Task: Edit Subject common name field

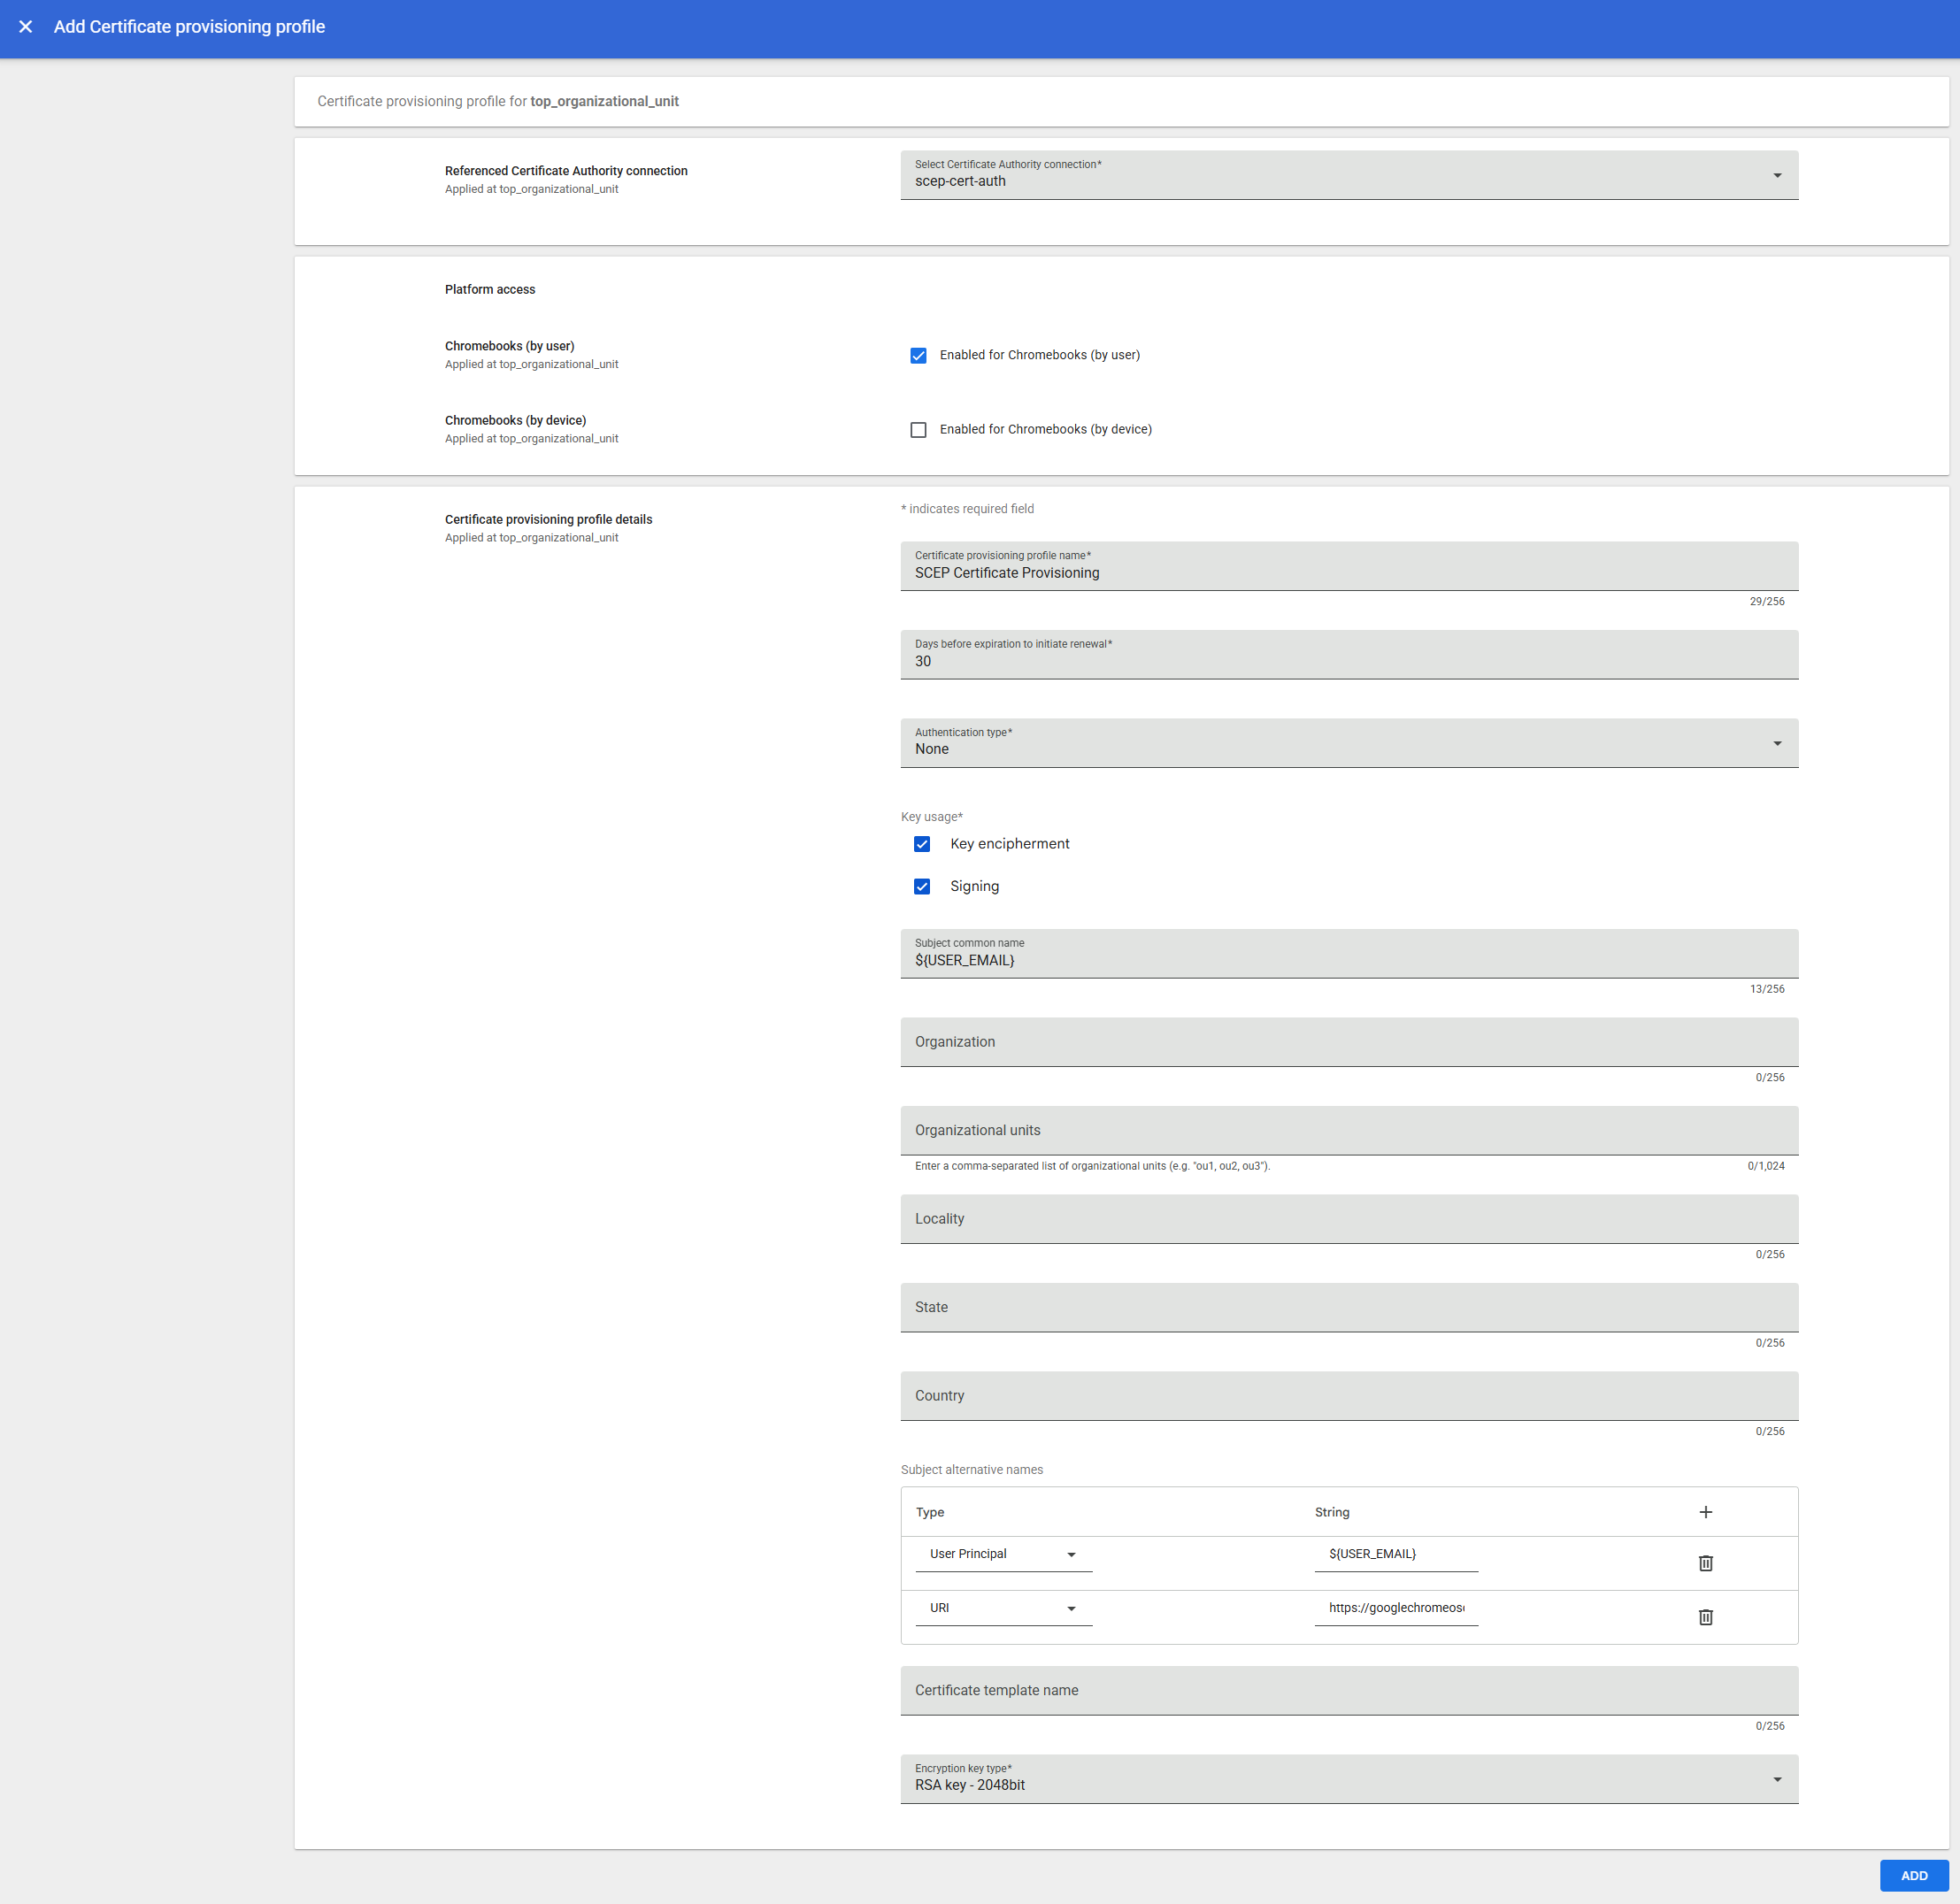Action: pos(1349,953)
